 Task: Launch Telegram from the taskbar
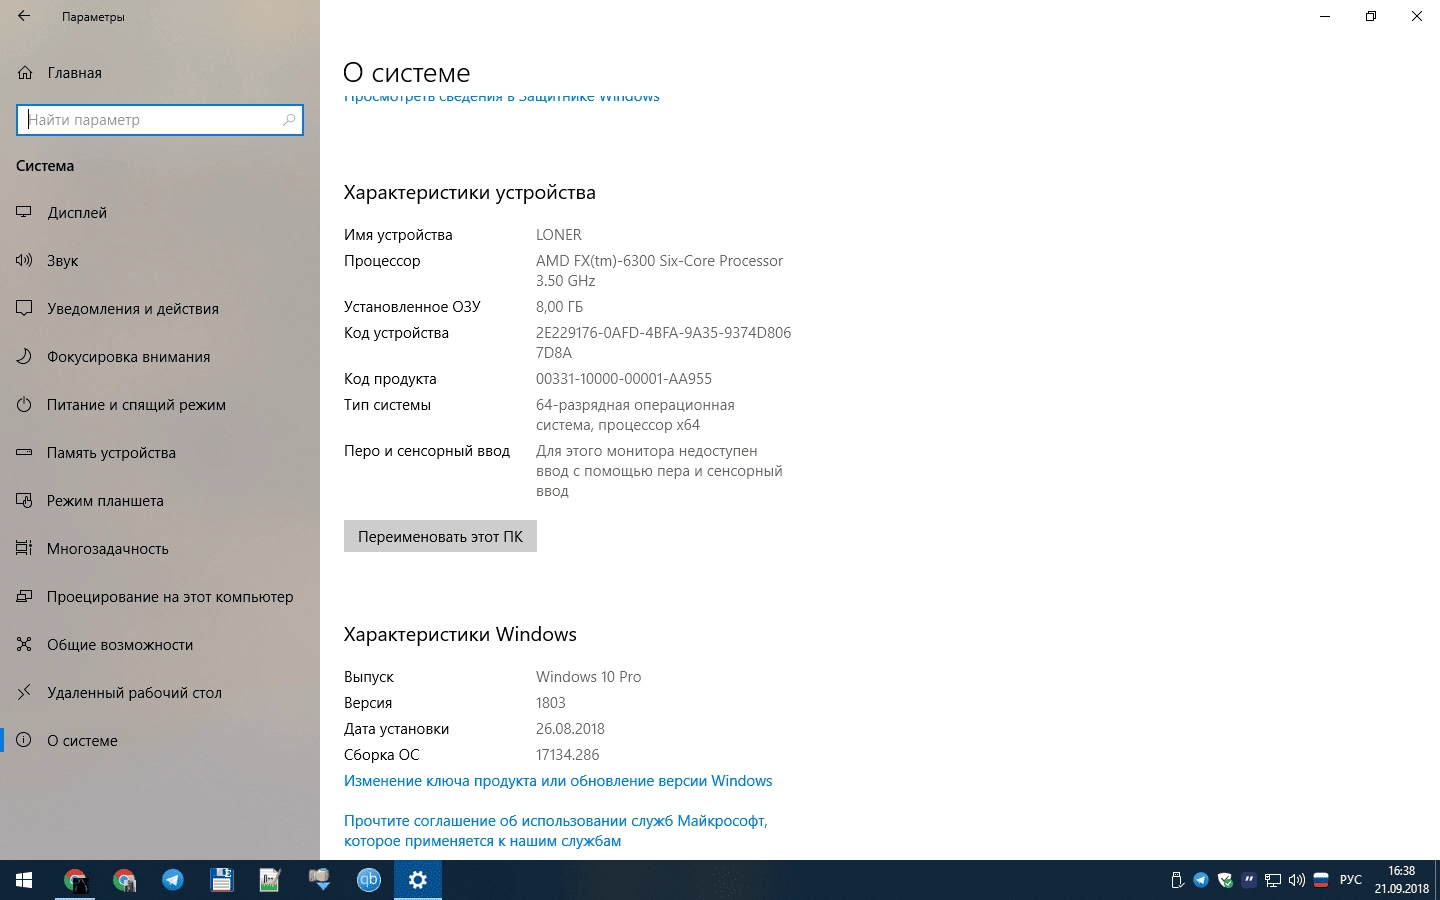tap(173, 880)
